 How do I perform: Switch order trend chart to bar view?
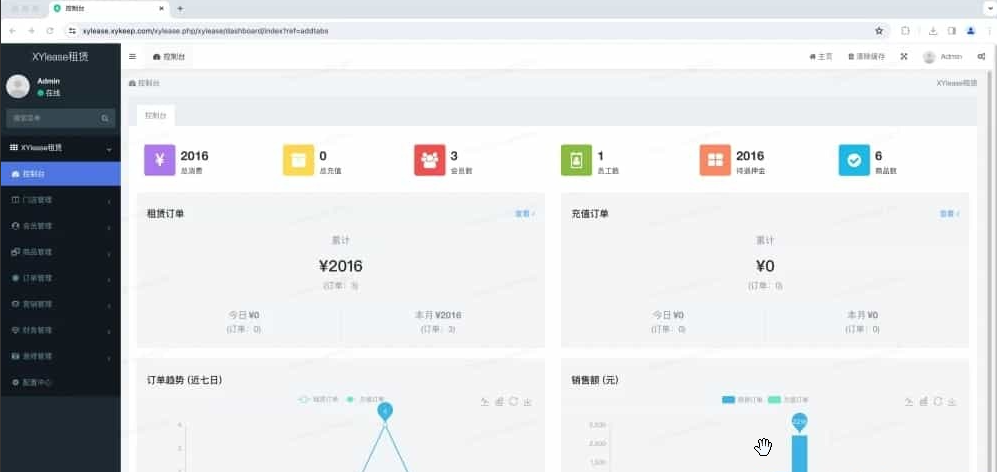[499, 402]
